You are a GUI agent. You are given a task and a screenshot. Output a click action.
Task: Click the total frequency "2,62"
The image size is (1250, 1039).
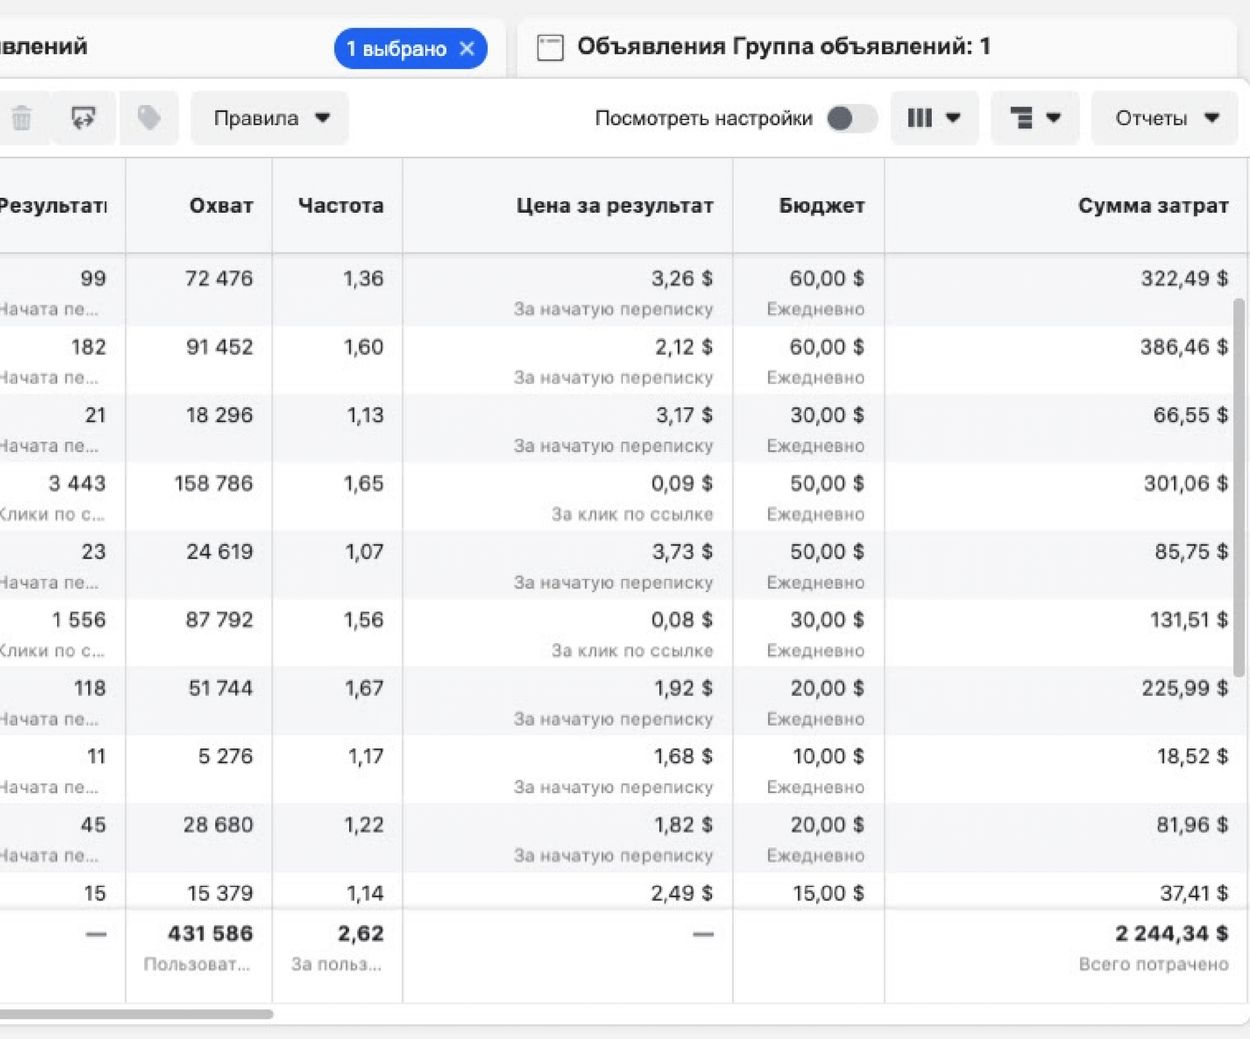point(361,934)
